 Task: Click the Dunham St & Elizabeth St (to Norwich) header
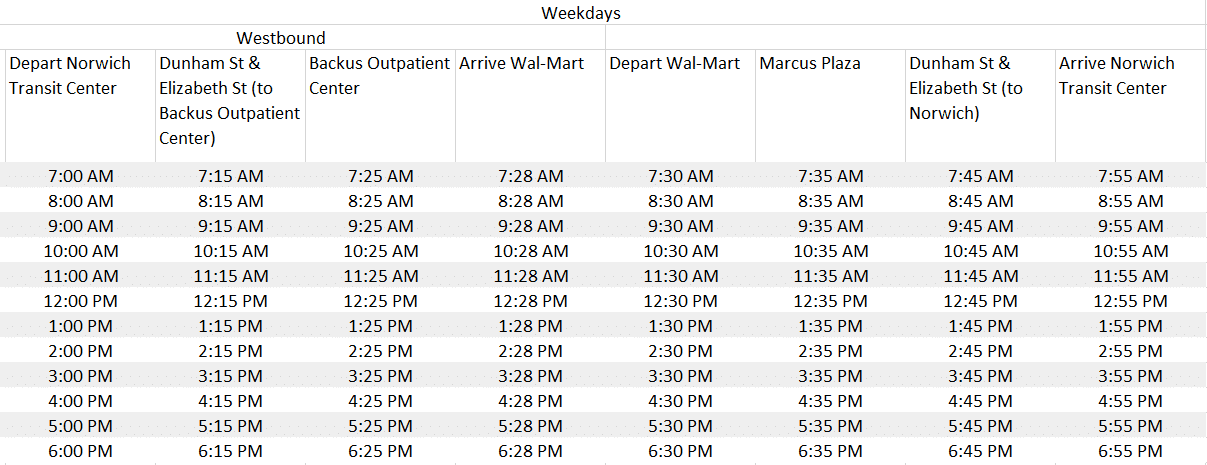click(x=980, y=106)
